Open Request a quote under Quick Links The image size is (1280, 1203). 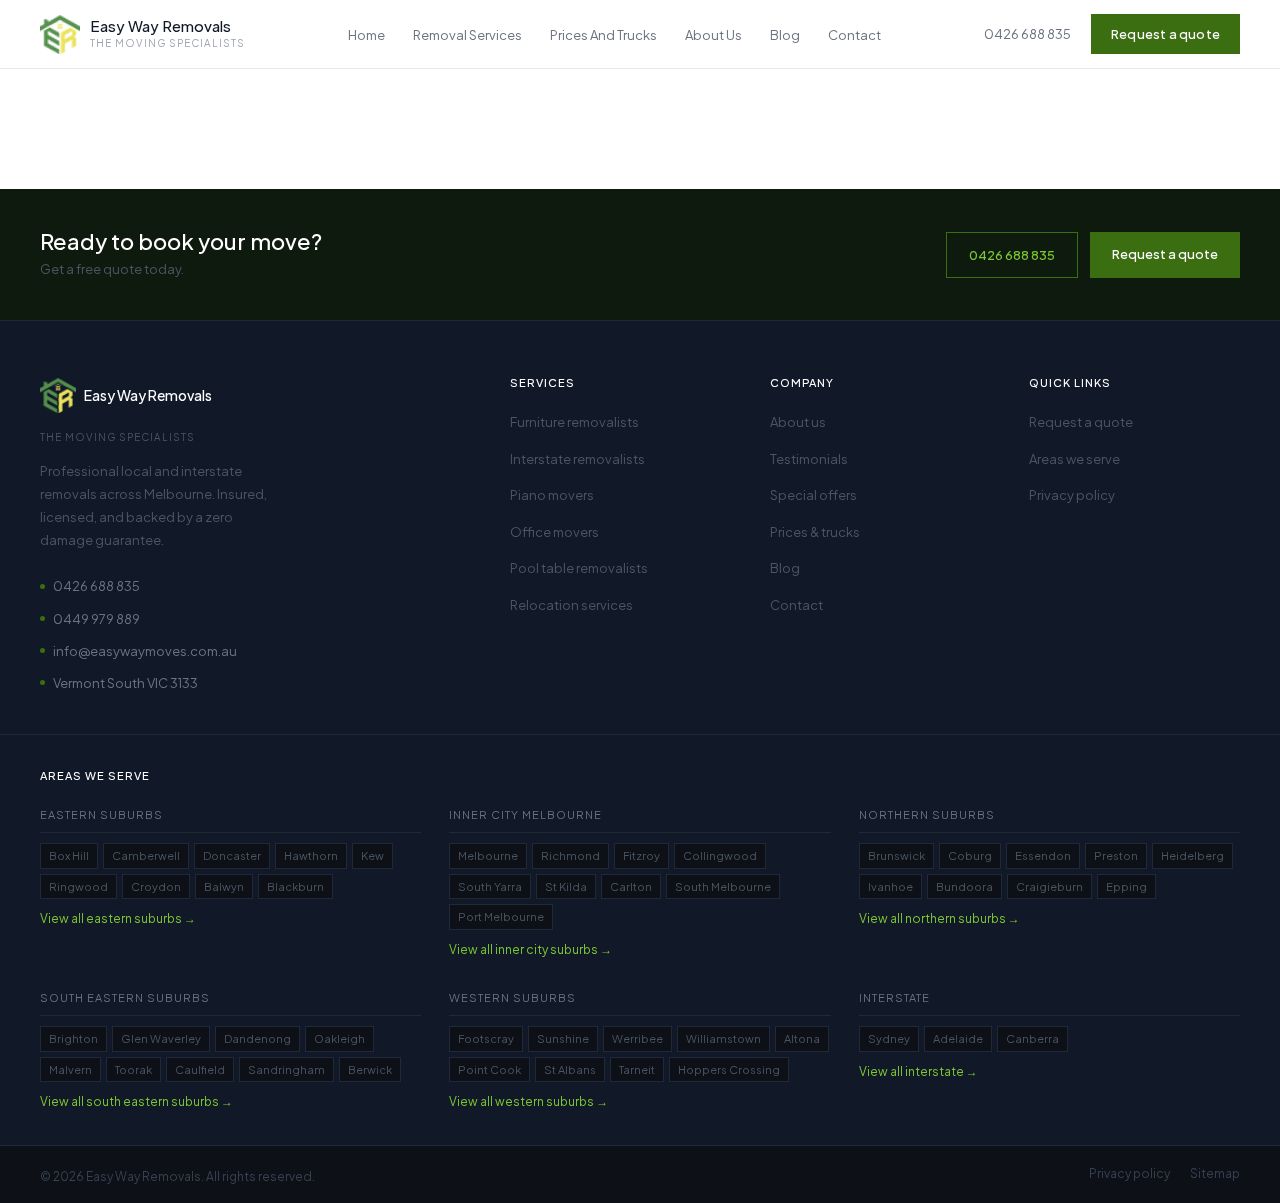click(x=1081, y=422)
